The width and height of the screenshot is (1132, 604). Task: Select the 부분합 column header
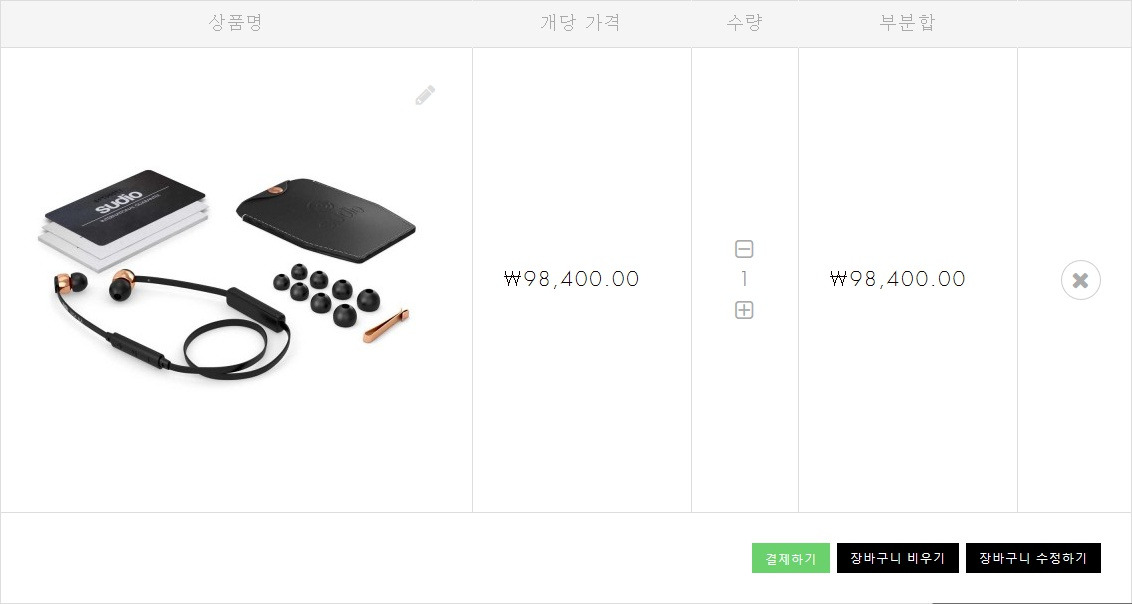[907, 22]
